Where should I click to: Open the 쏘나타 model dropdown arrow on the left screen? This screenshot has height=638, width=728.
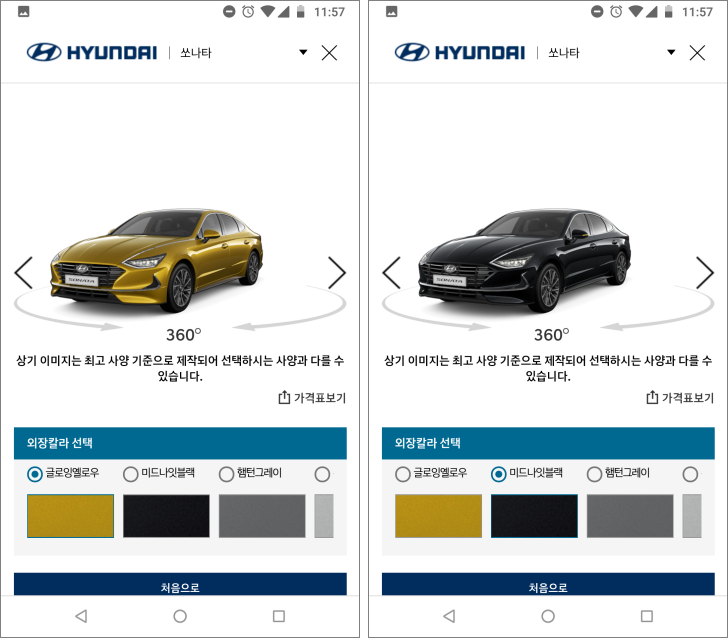tap(303, 52)
